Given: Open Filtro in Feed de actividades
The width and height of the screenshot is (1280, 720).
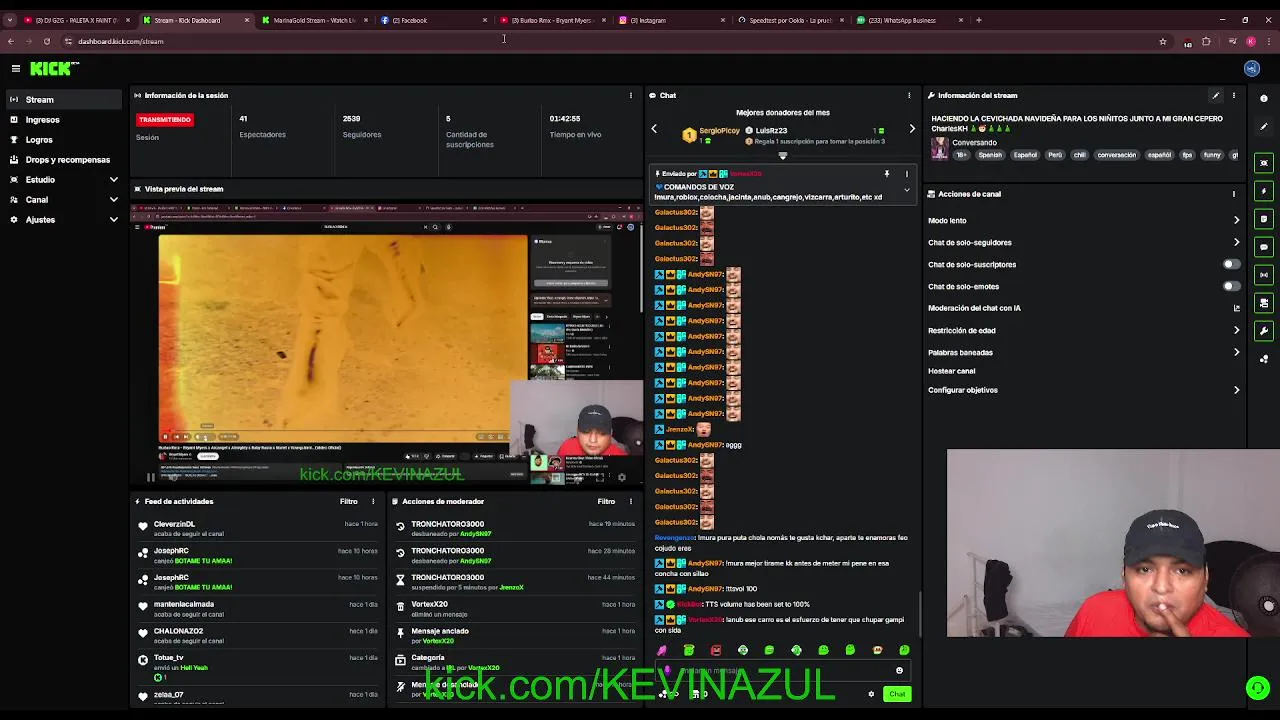Looking at the screenshot, I should [x=348, y=501].
